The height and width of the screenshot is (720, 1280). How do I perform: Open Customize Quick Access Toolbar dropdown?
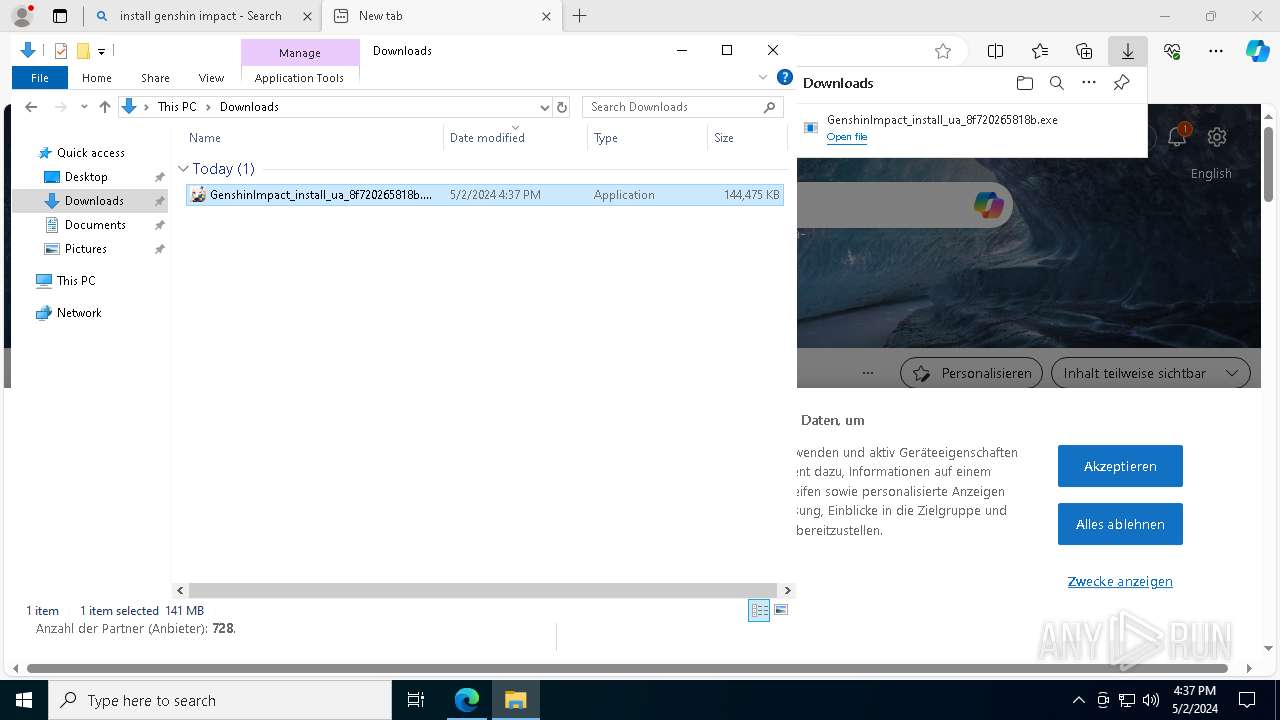101,51
